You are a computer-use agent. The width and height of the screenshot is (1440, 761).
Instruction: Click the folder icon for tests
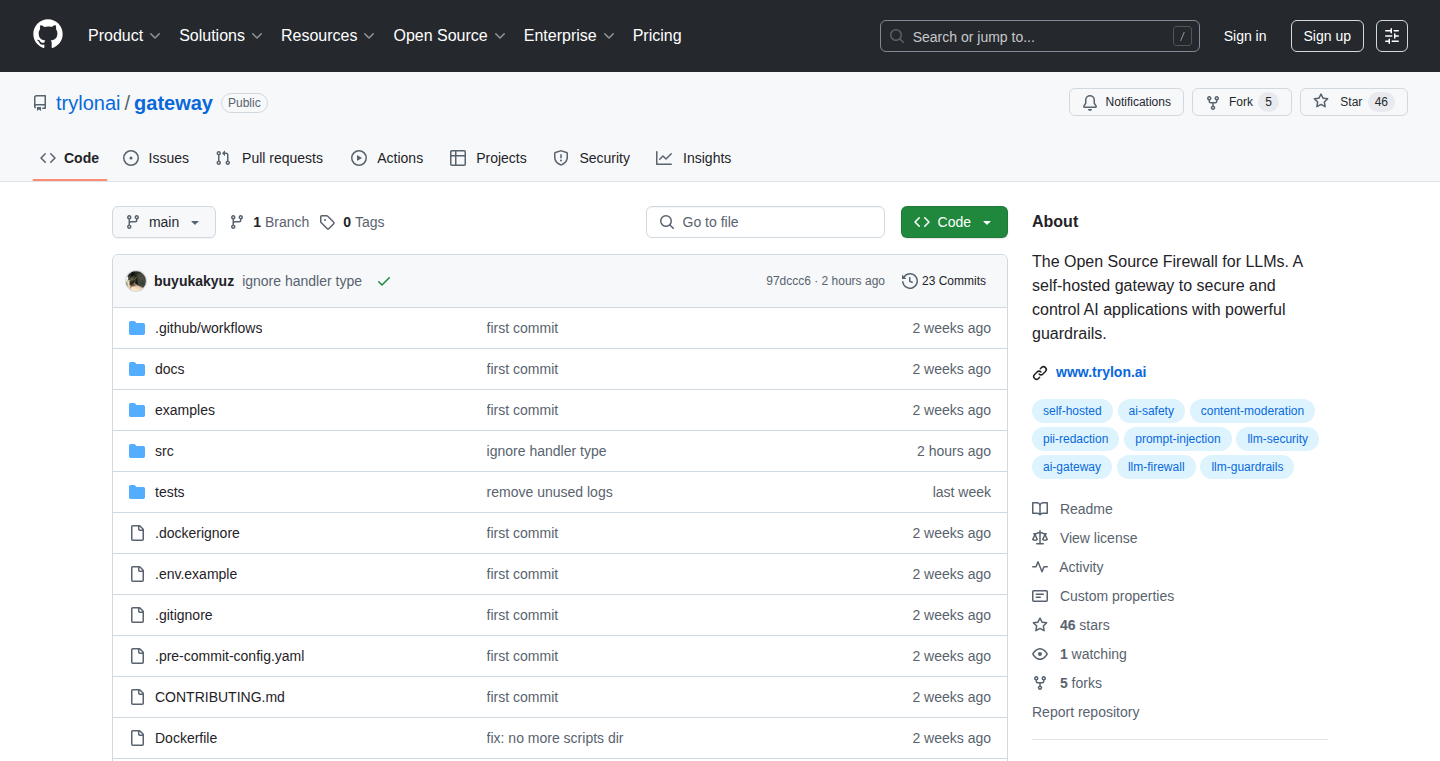[137, 492]
